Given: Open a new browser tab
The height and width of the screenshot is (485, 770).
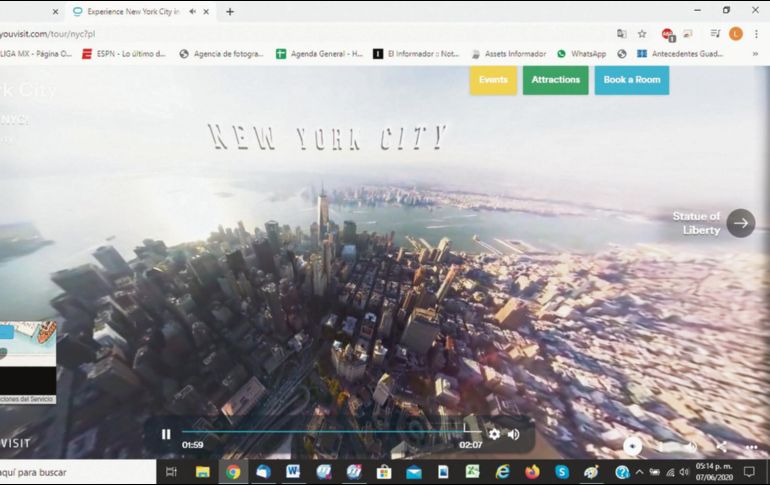Looking at the screenshot, I should pos(230,12).
